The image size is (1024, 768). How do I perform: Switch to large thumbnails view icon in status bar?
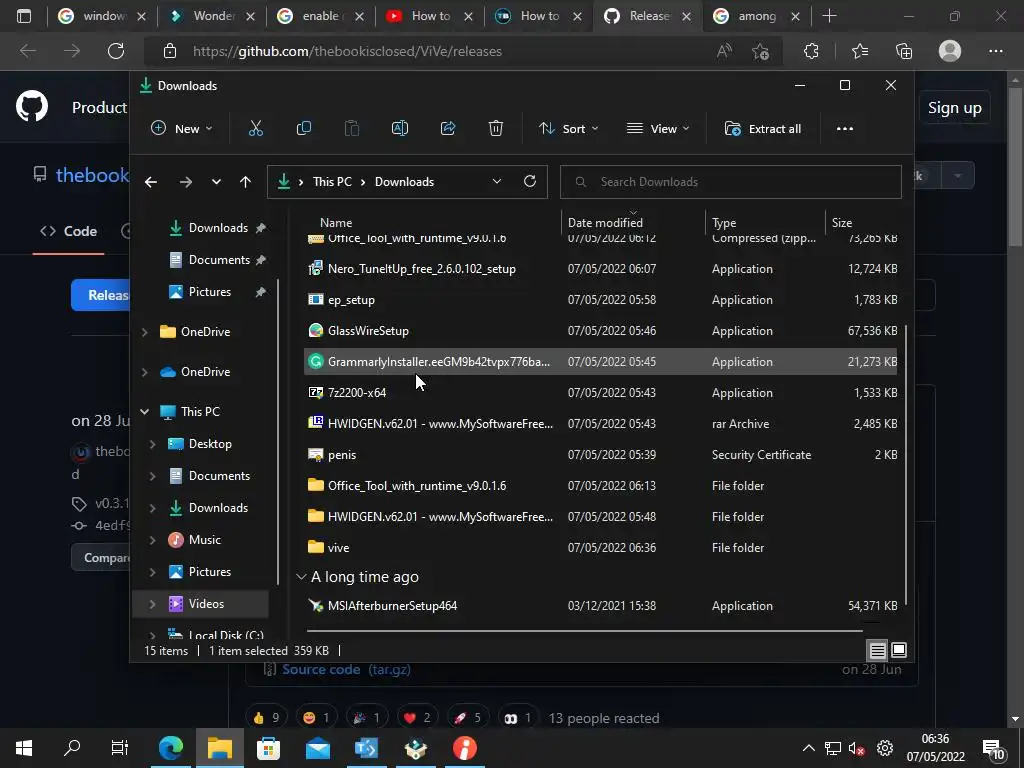tap(899, 650)
